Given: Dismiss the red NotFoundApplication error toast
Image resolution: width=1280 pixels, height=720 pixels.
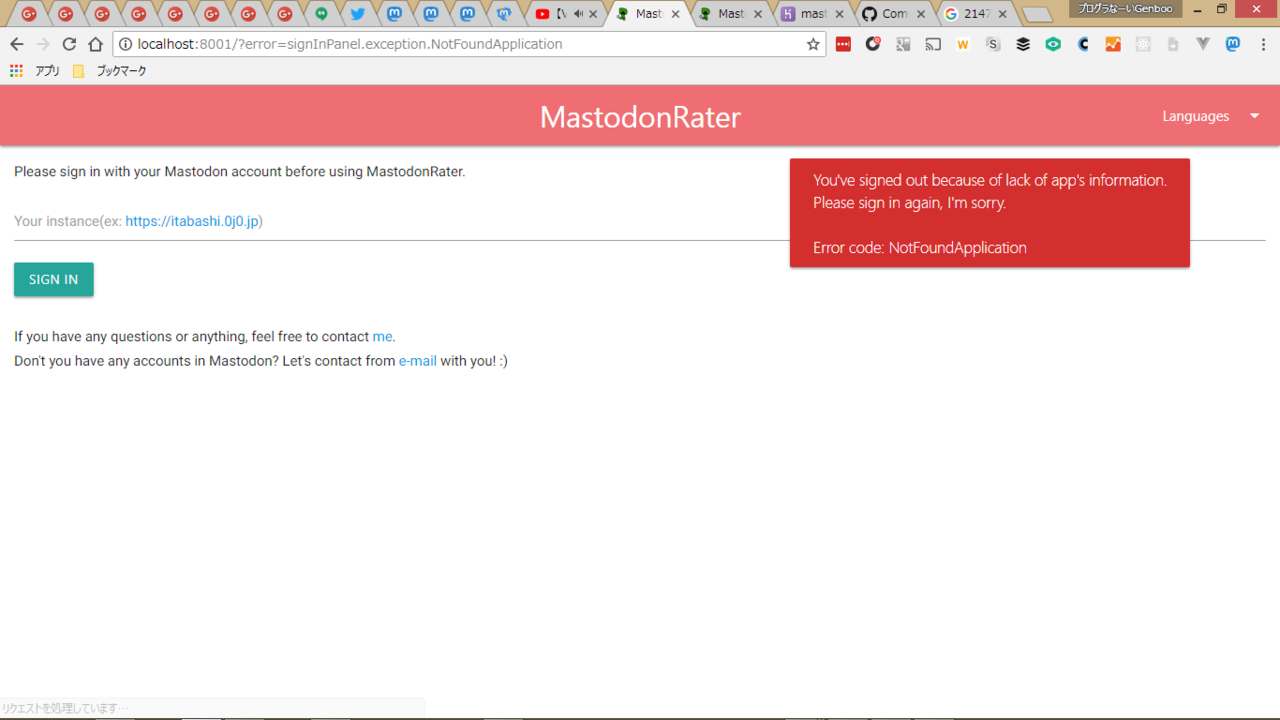Looking at the screenshot, I should point(989,213).
